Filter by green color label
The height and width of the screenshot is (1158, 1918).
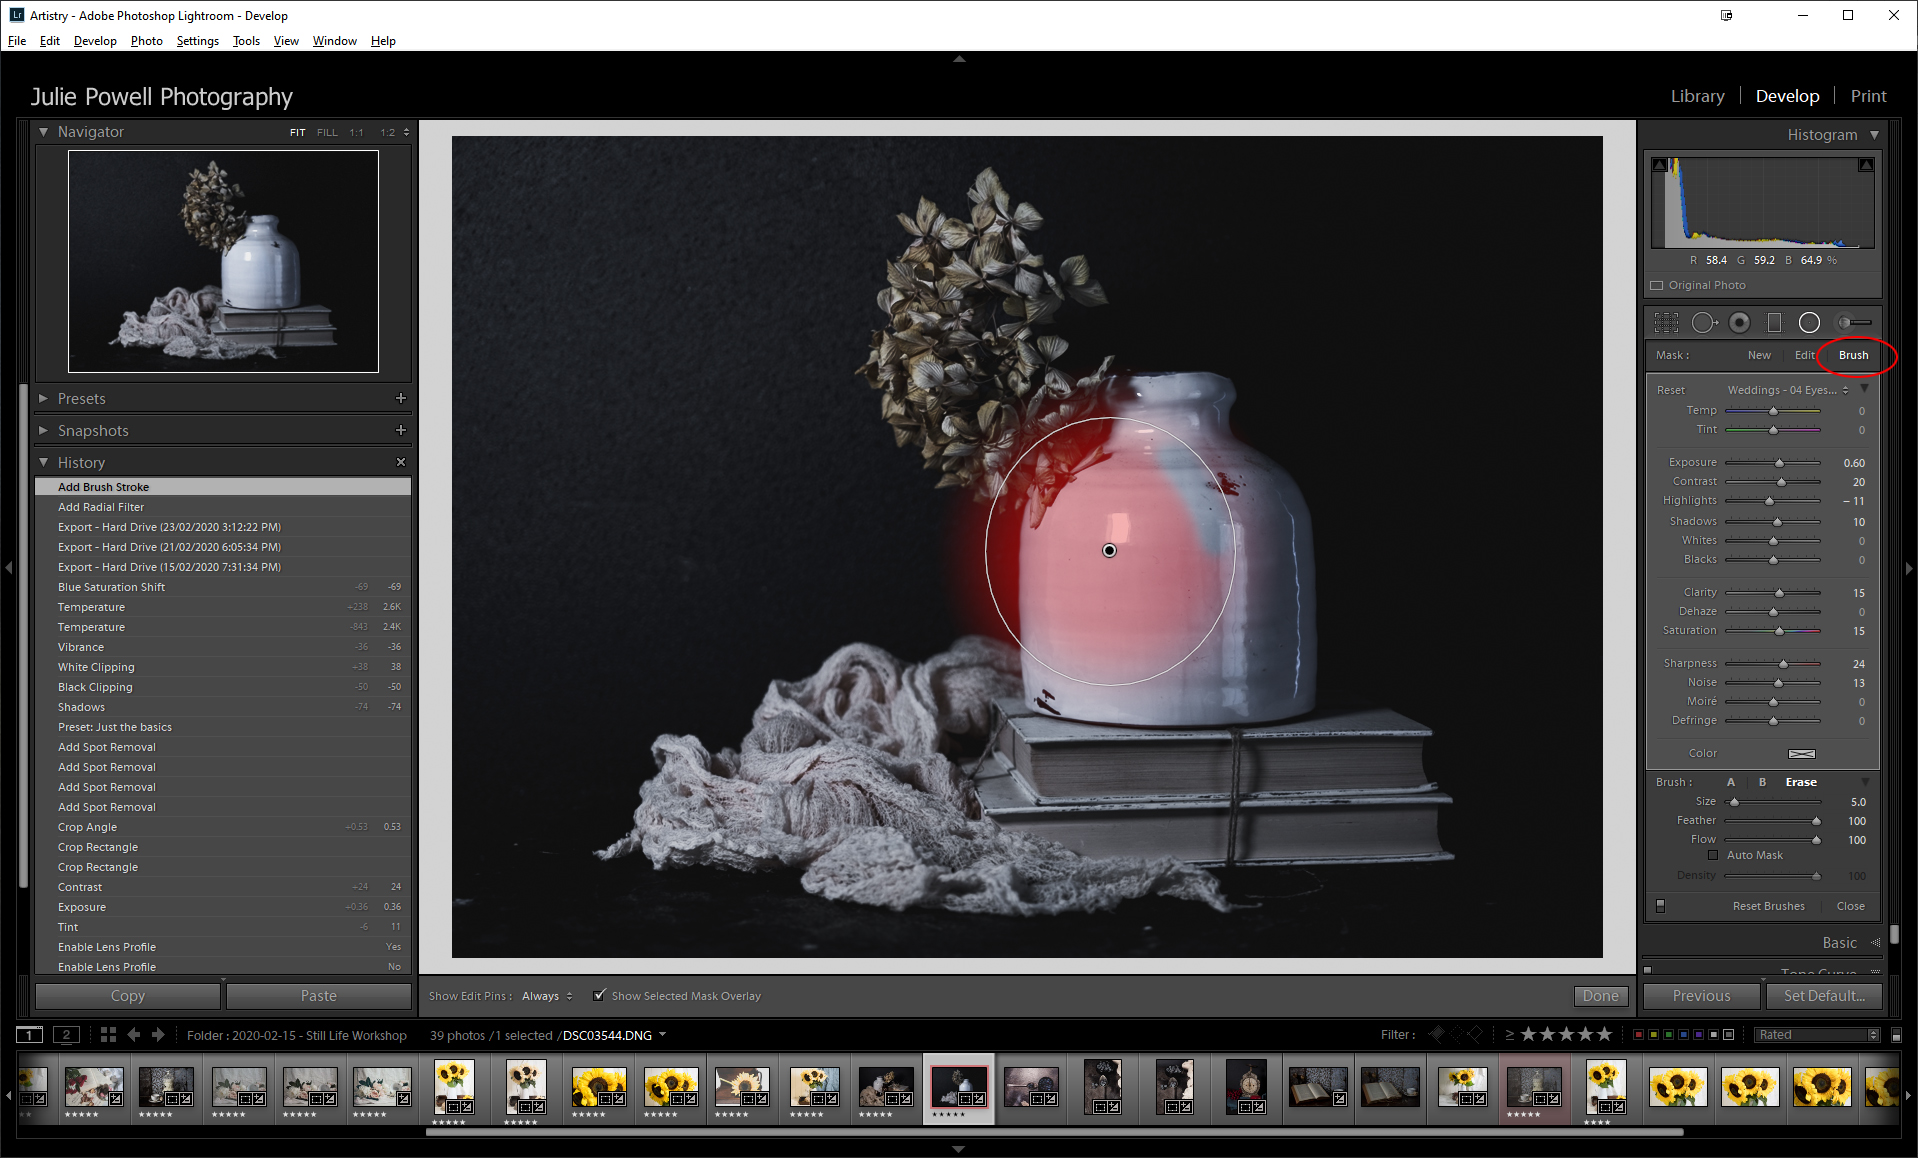1668,1035
